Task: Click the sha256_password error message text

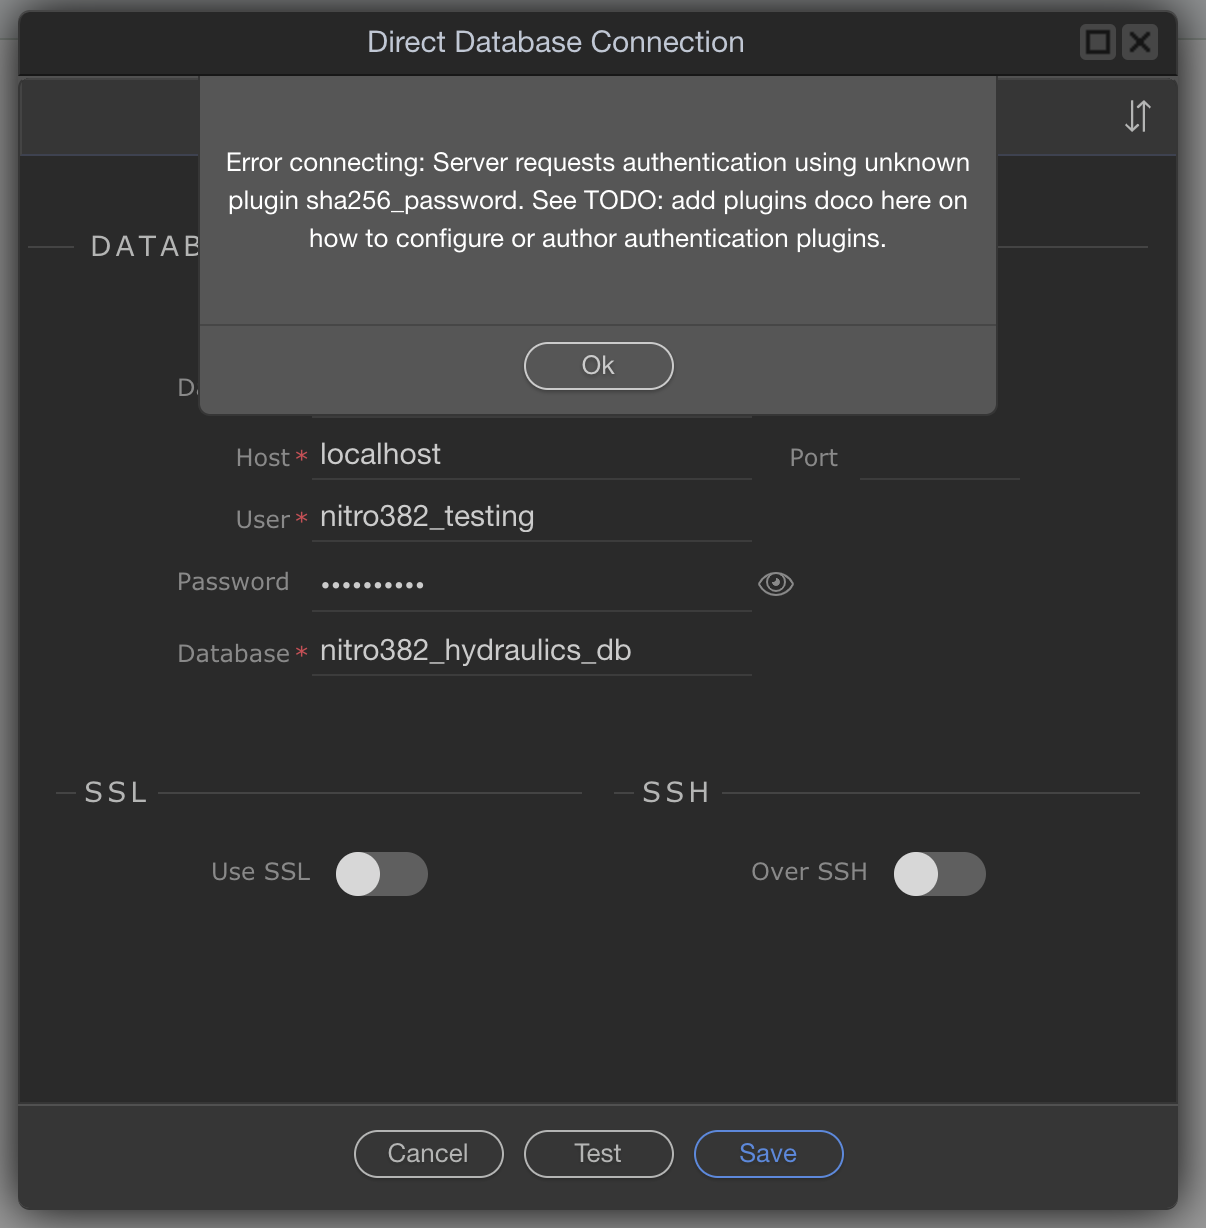Action: click(597, 200)
